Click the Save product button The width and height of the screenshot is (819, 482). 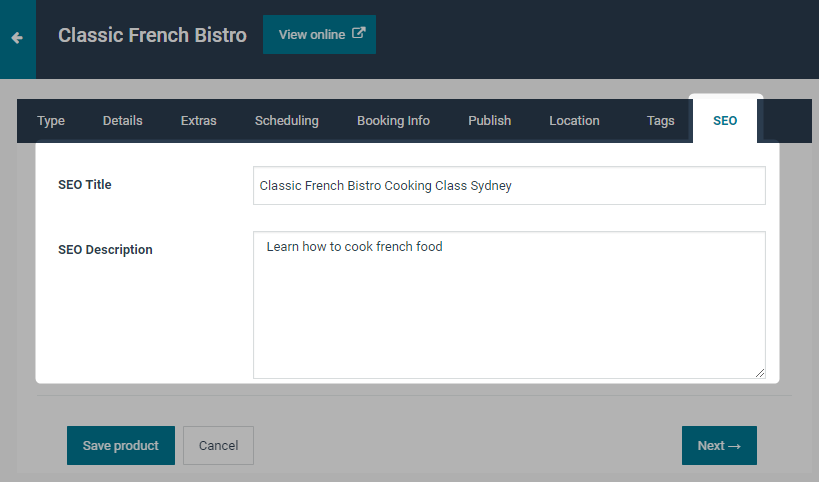pos(121,445)
